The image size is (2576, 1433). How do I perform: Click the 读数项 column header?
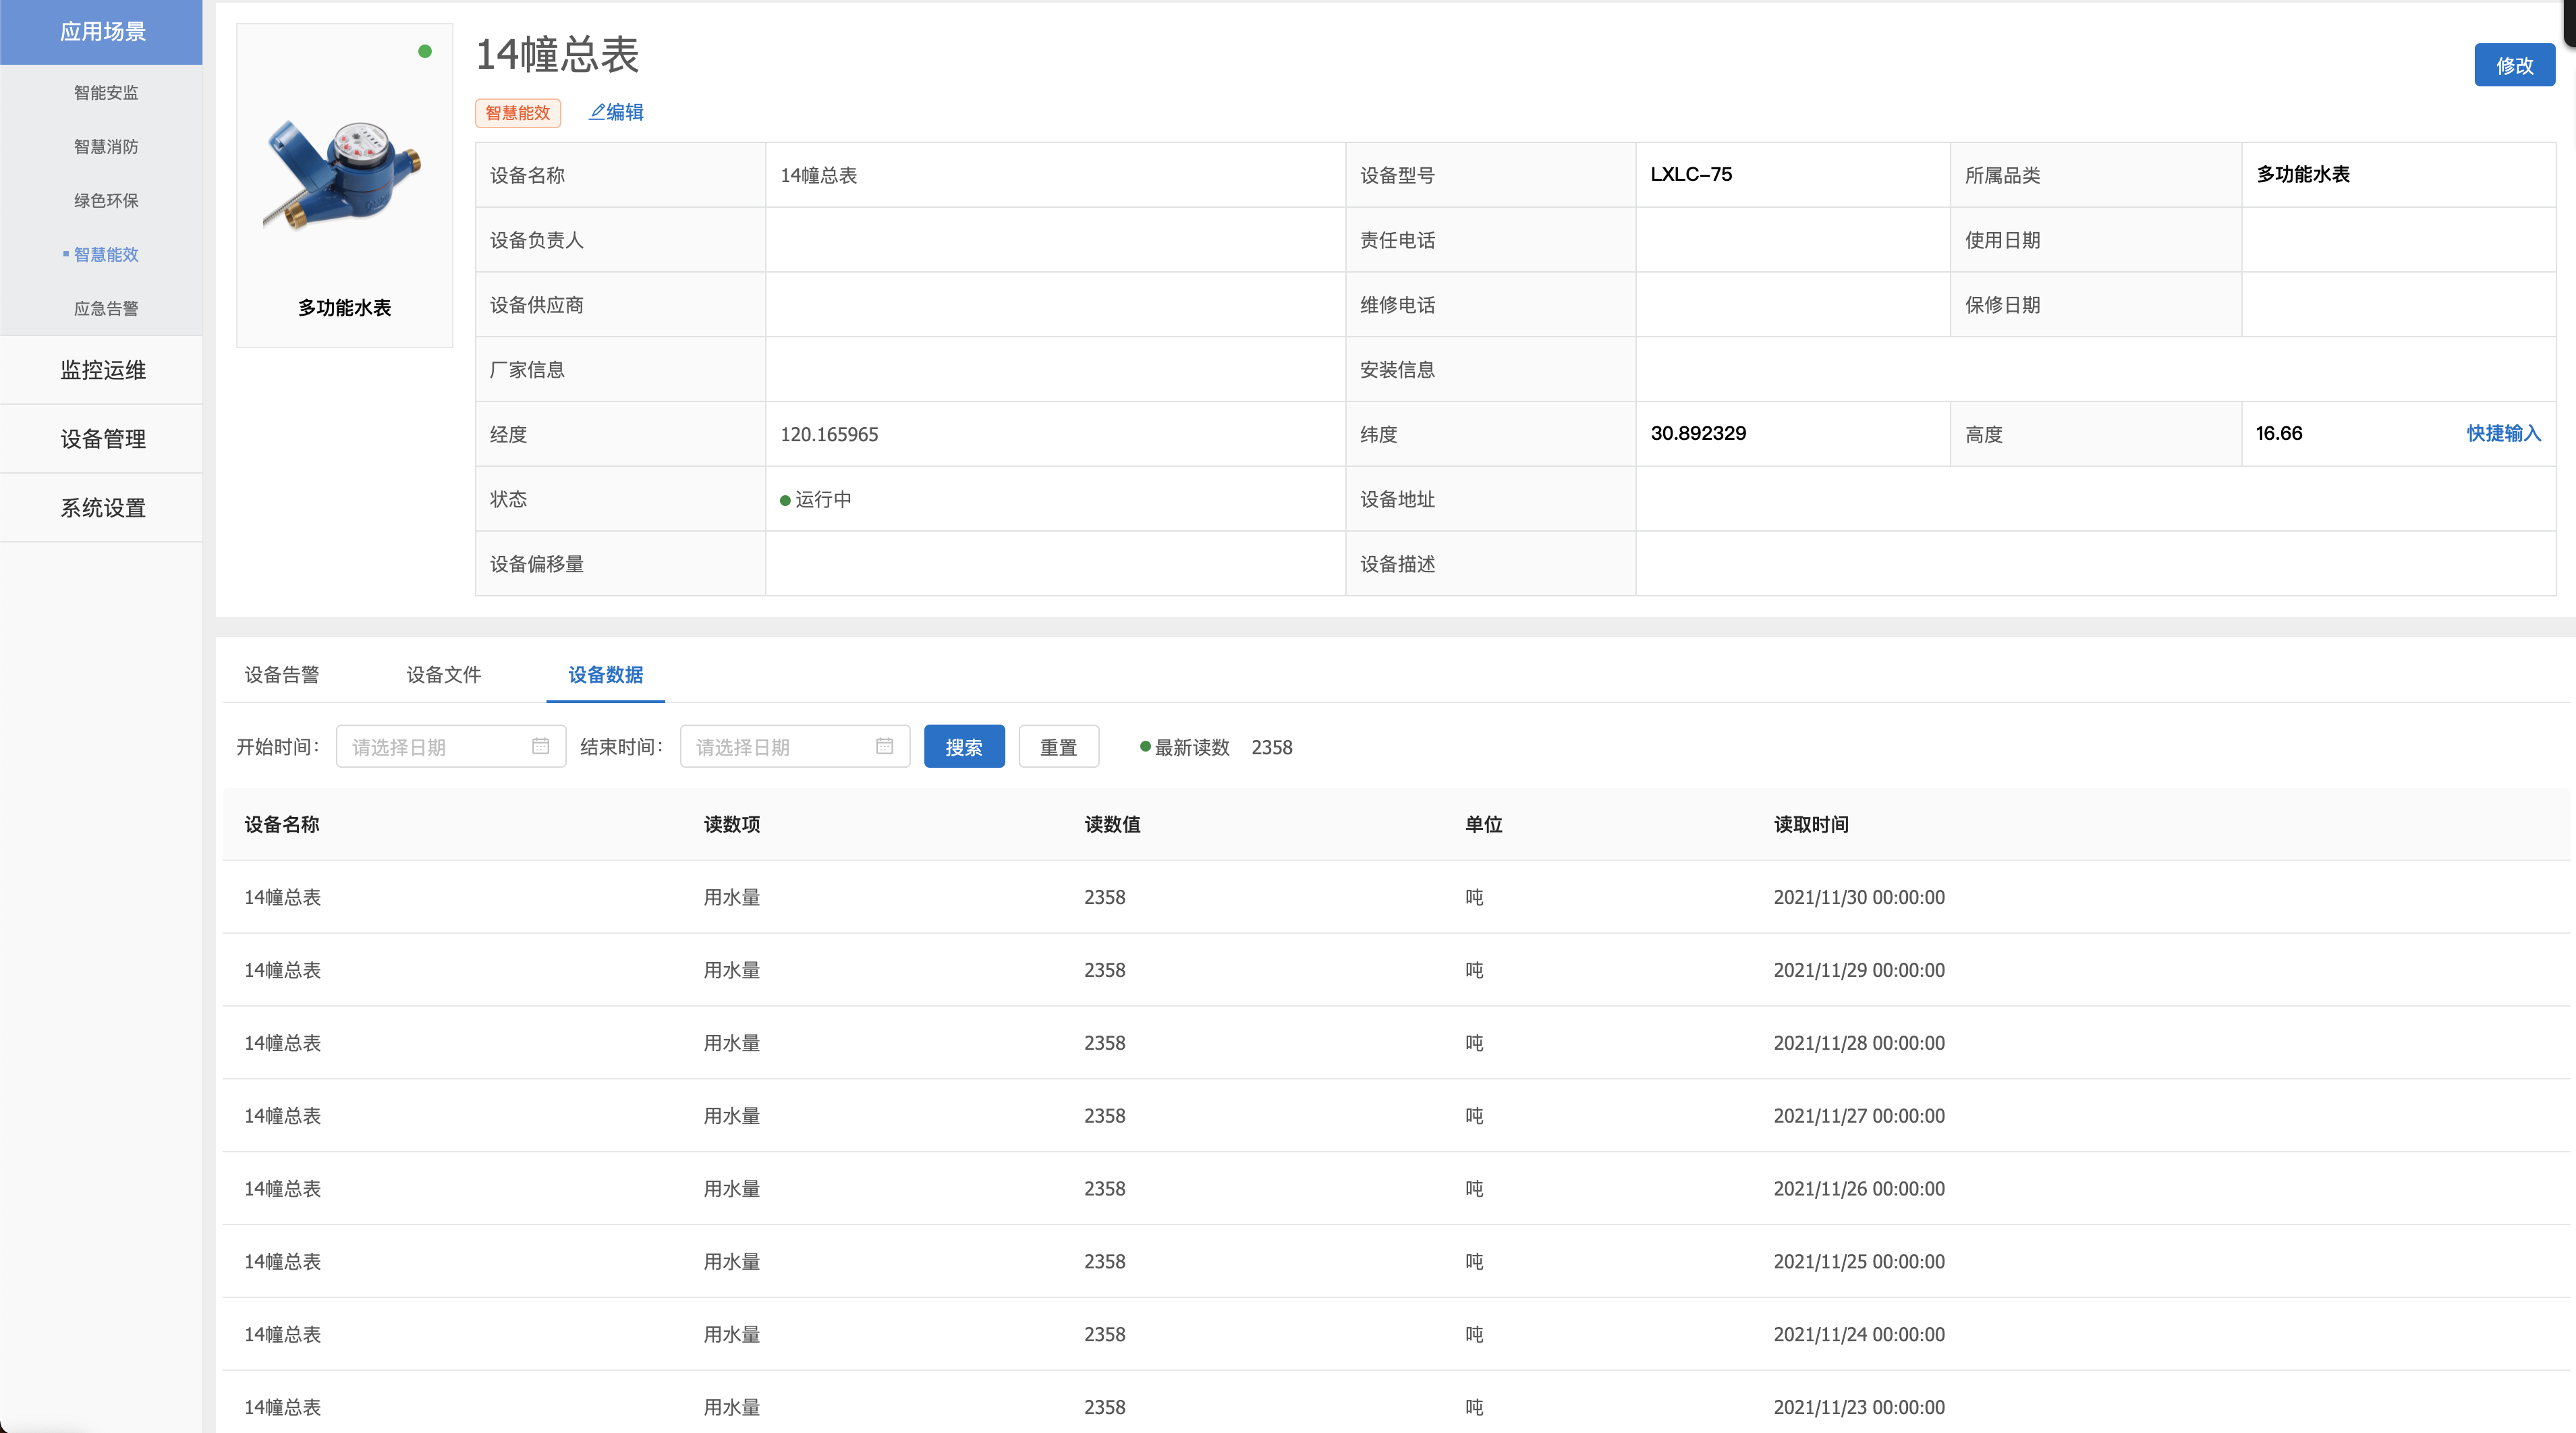click(x=731, y=824)
